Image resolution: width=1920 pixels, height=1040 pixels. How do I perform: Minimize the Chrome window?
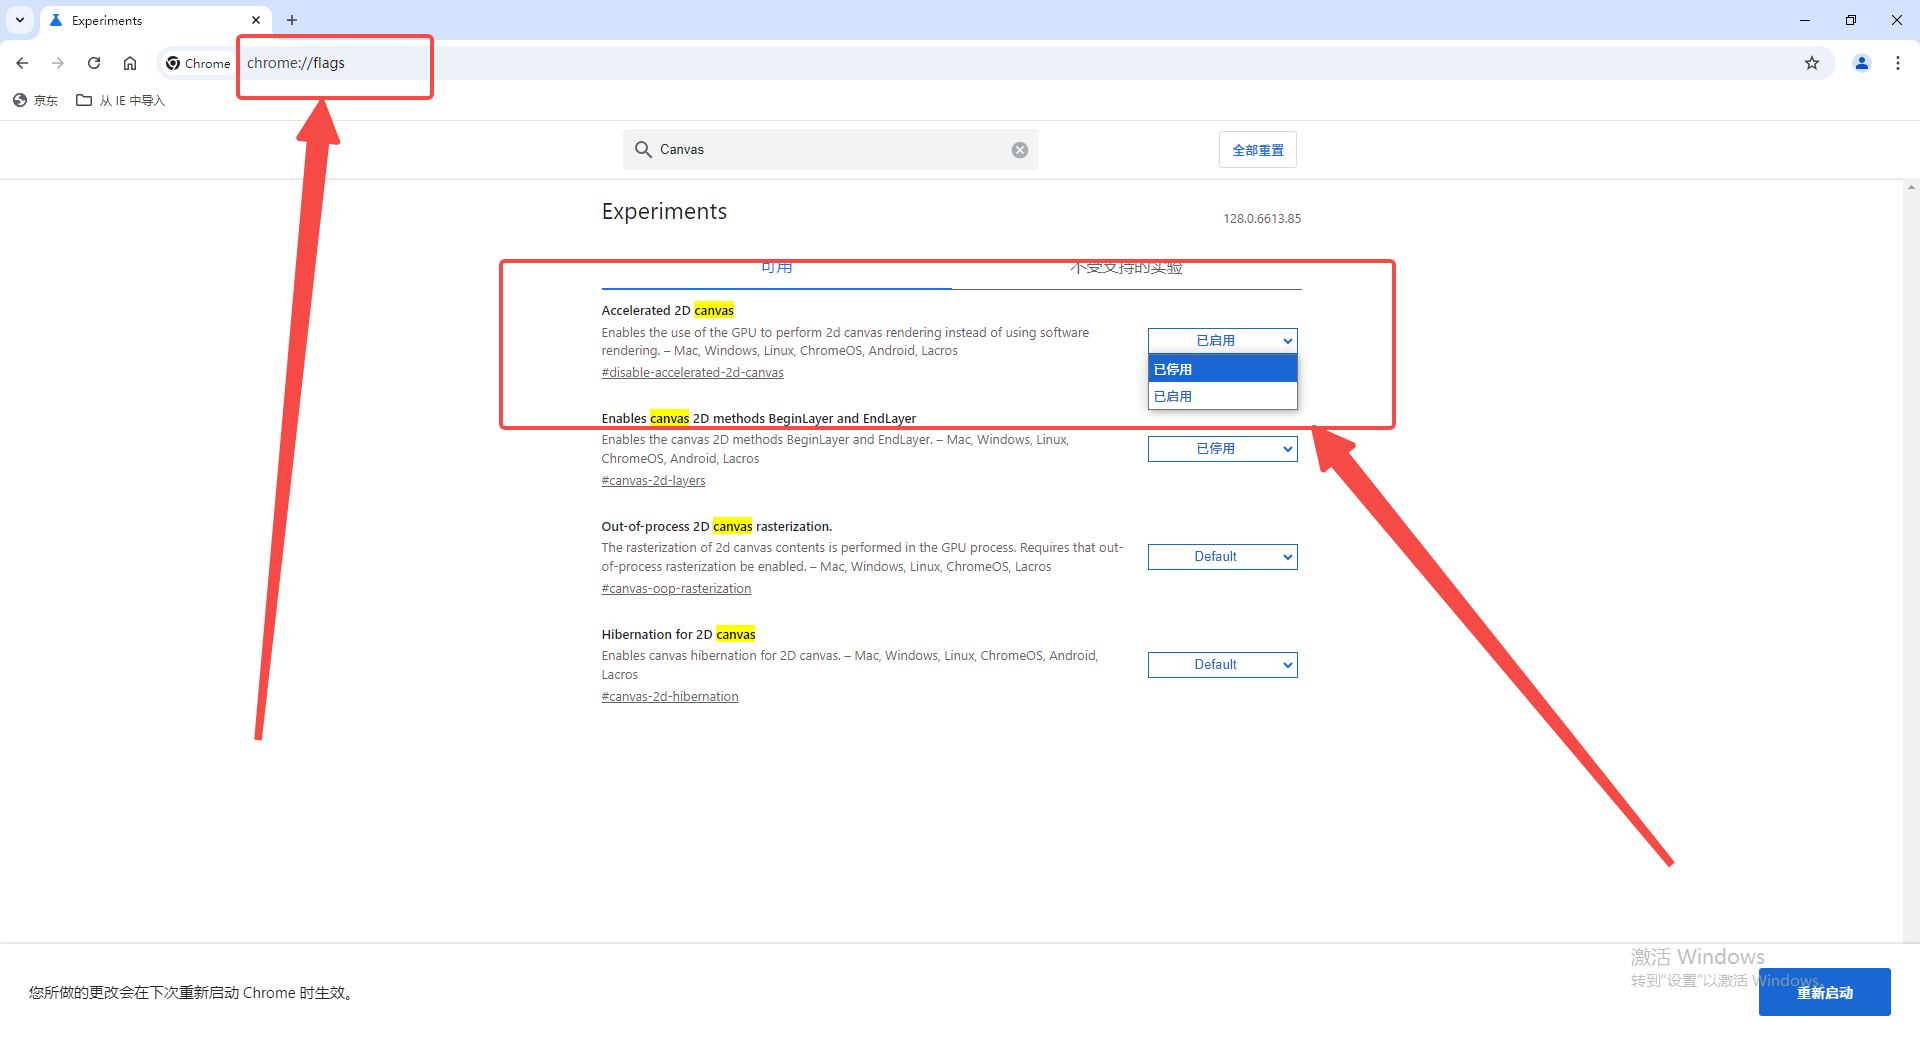click(x=1805, y=20)
